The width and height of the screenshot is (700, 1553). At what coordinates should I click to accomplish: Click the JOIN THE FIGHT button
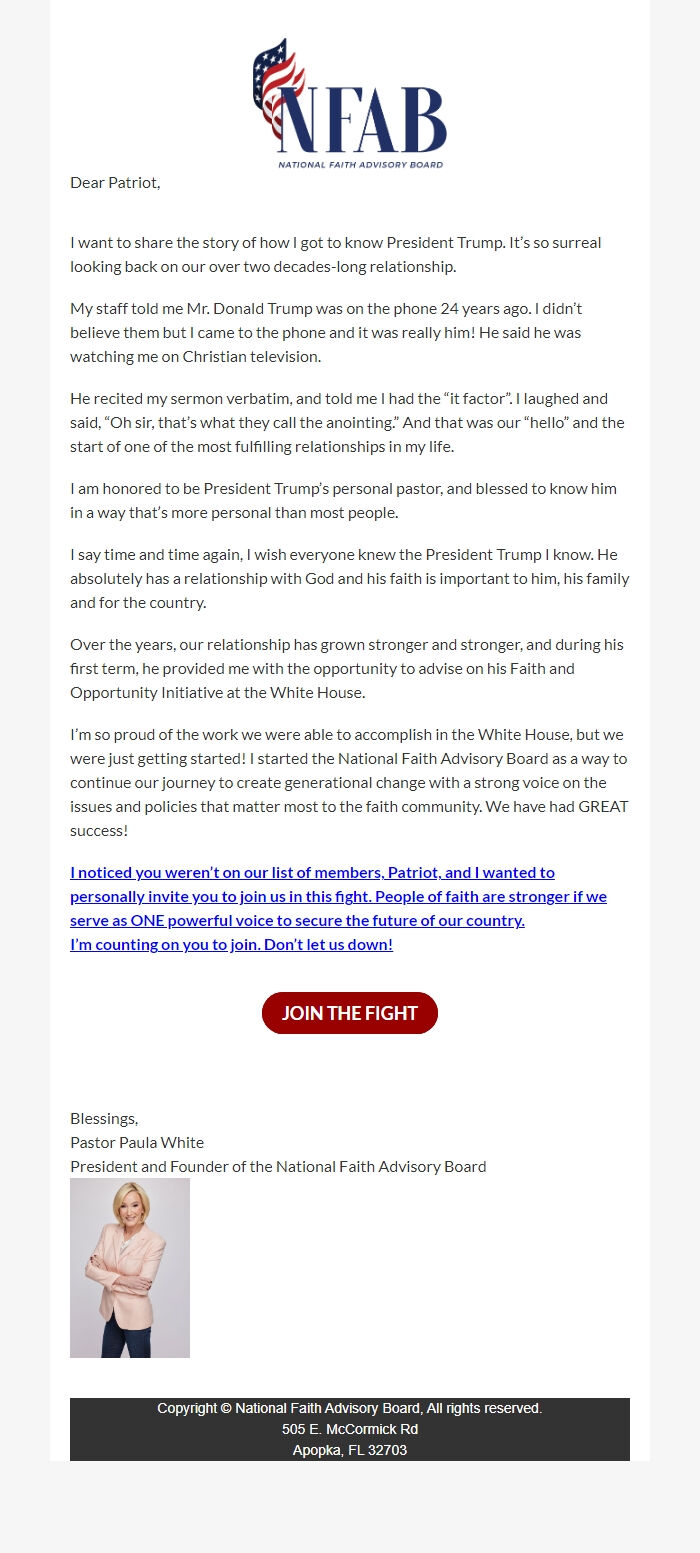pyautogui.click(x=349, y=1012)
